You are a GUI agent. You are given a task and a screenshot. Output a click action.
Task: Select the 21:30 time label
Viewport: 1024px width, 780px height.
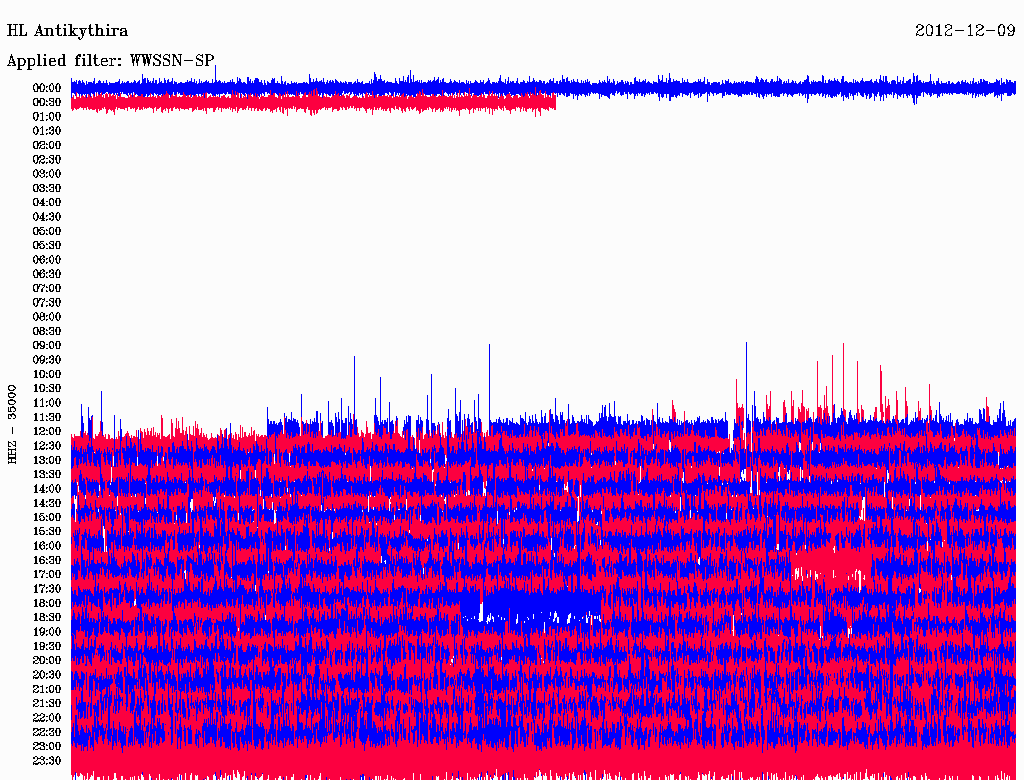point(47,704)
